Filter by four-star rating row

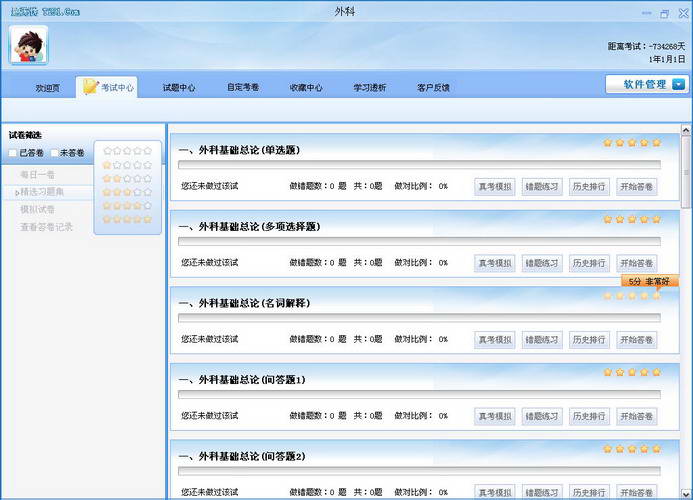127,206
